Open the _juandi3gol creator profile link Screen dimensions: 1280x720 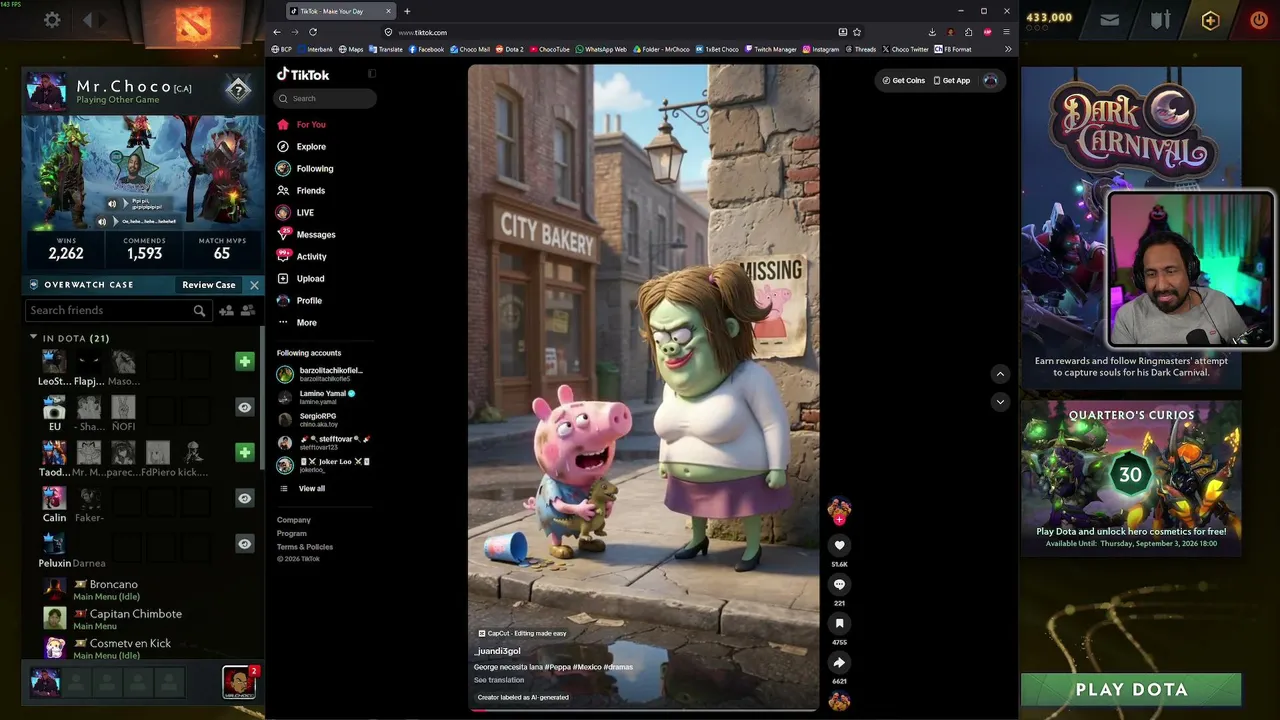pos(498,651)
